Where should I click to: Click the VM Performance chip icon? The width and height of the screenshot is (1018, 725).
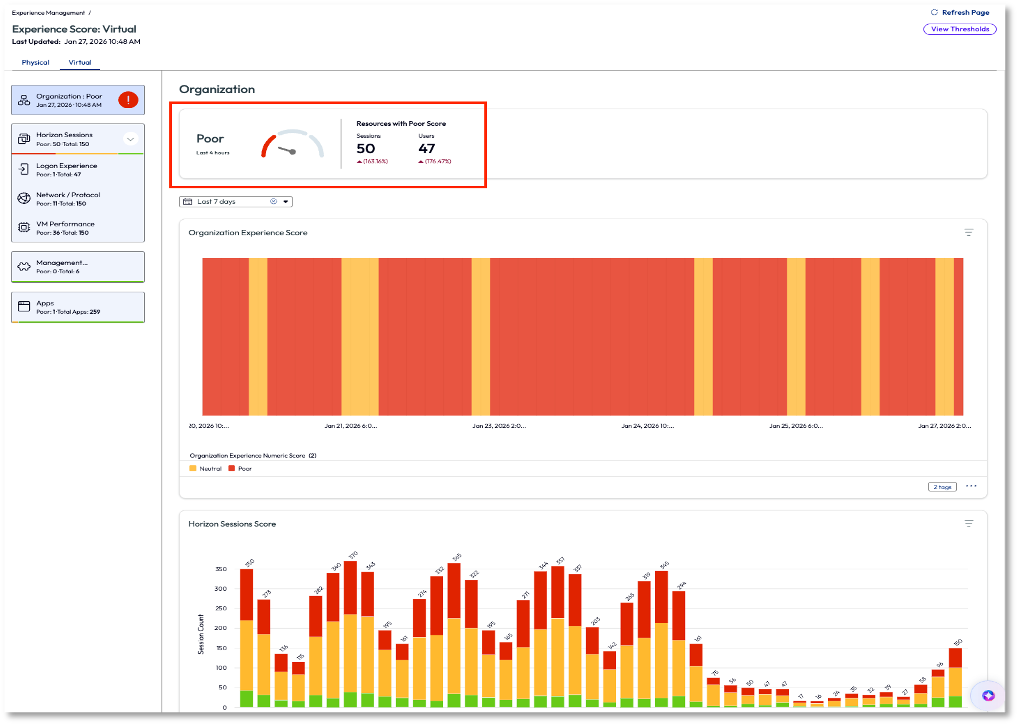pos(24,227)
